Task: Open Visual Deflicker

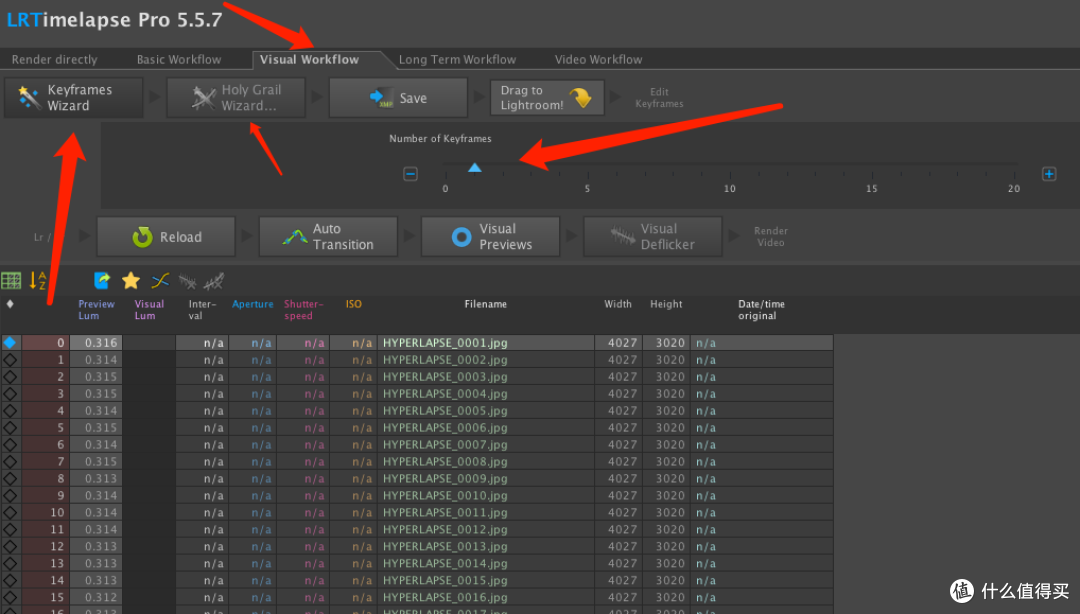Action: [x=652, y=237]
